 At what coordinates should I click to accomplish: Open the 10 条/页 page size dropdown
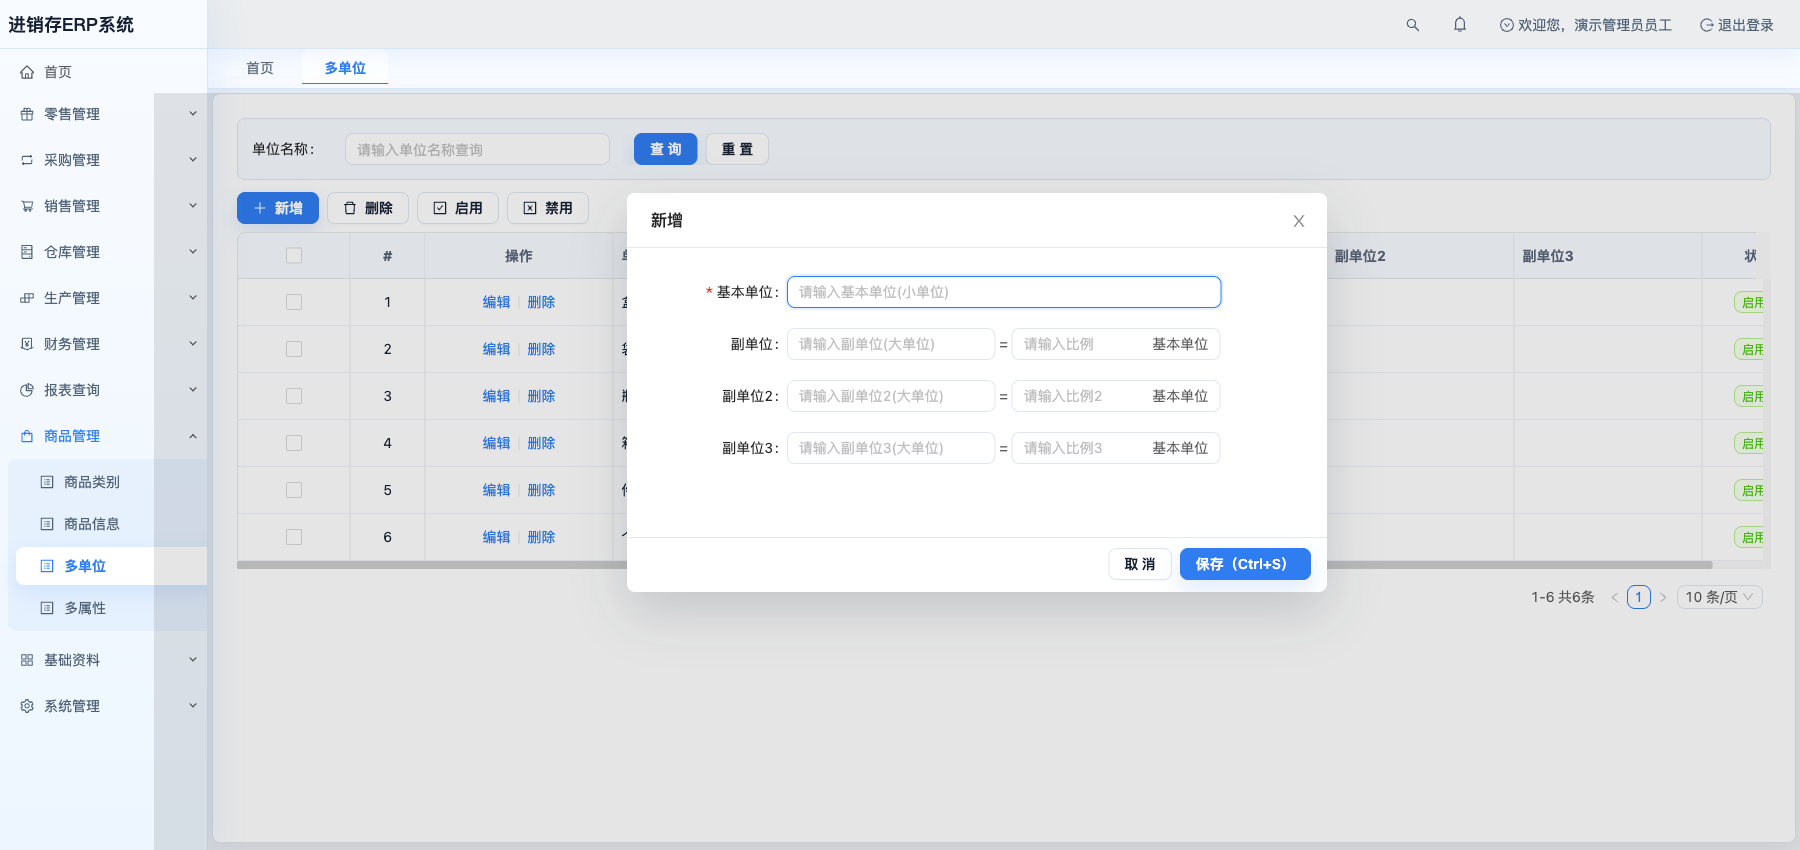pyautogui.click(x=1719, y=597)
